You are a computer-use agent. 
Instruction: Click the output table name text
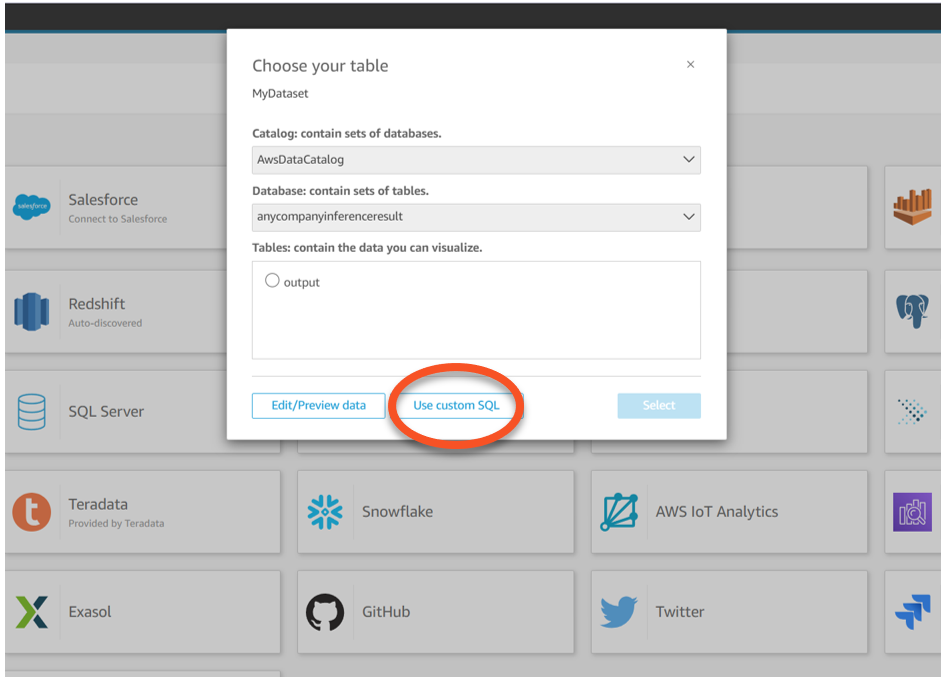(301, 283)
